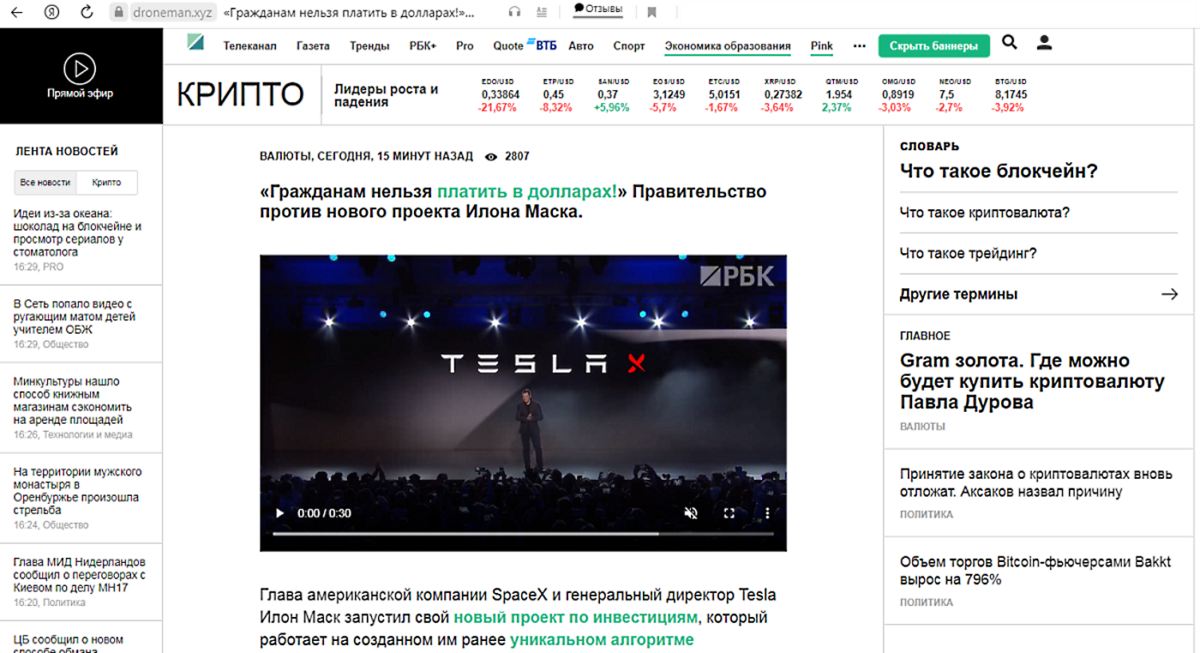Click the OMG/USD ticker quote

(x=896, y=94)
